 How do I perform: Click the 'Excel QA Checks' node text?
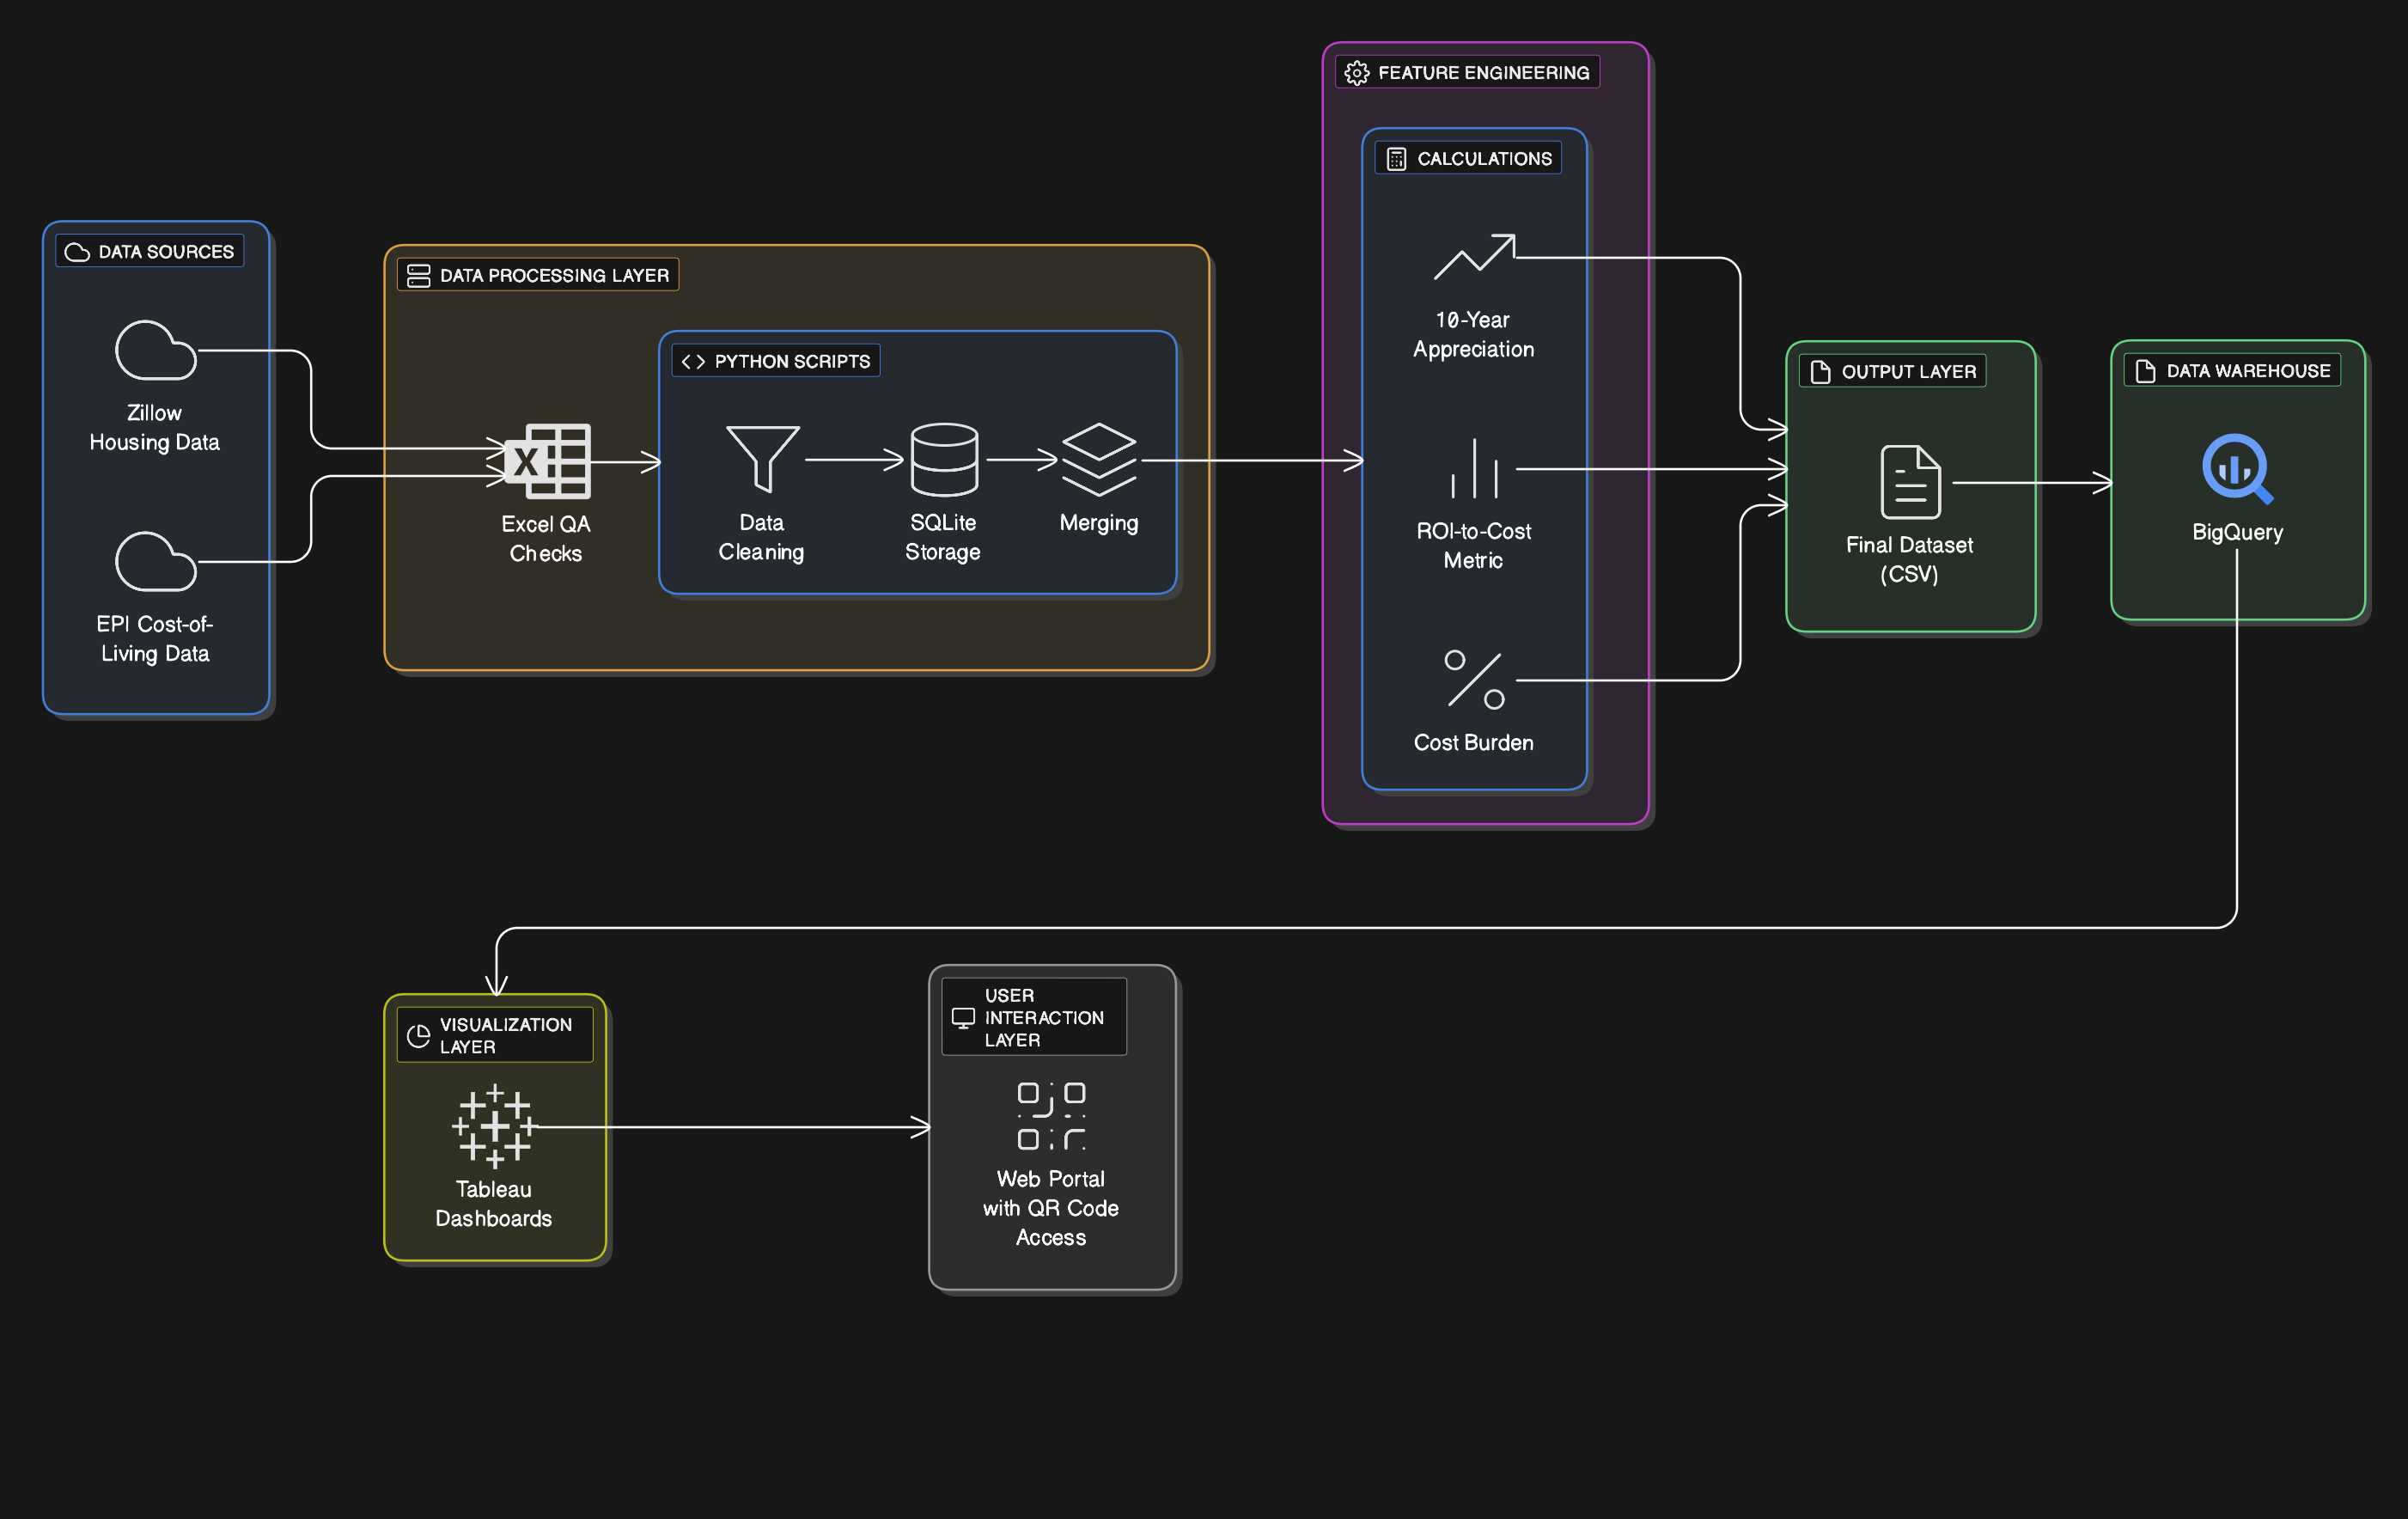pyautogui.click(x=546, y=539)
